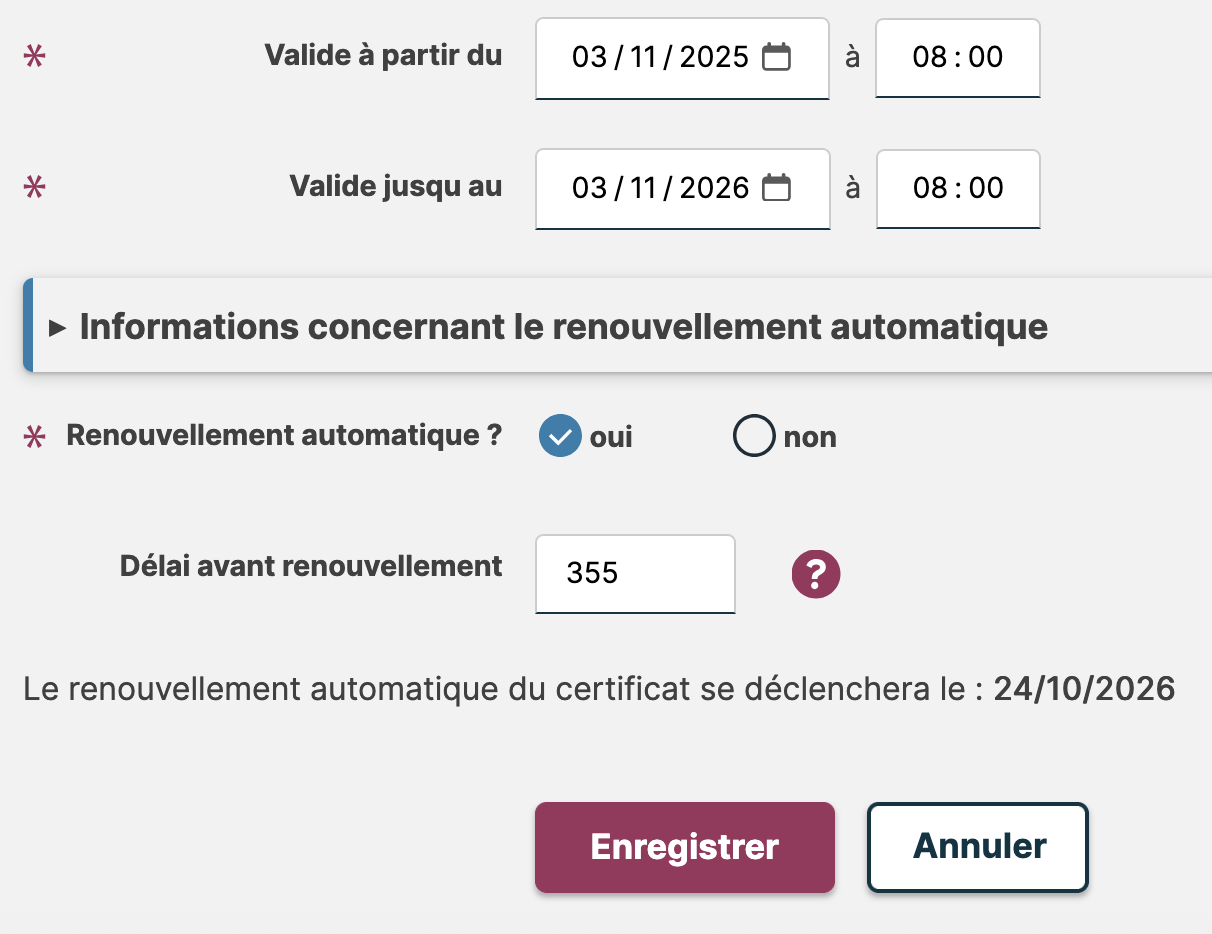Click the question mark help icon
1212x934 pixels.
[x=816, y=574]
